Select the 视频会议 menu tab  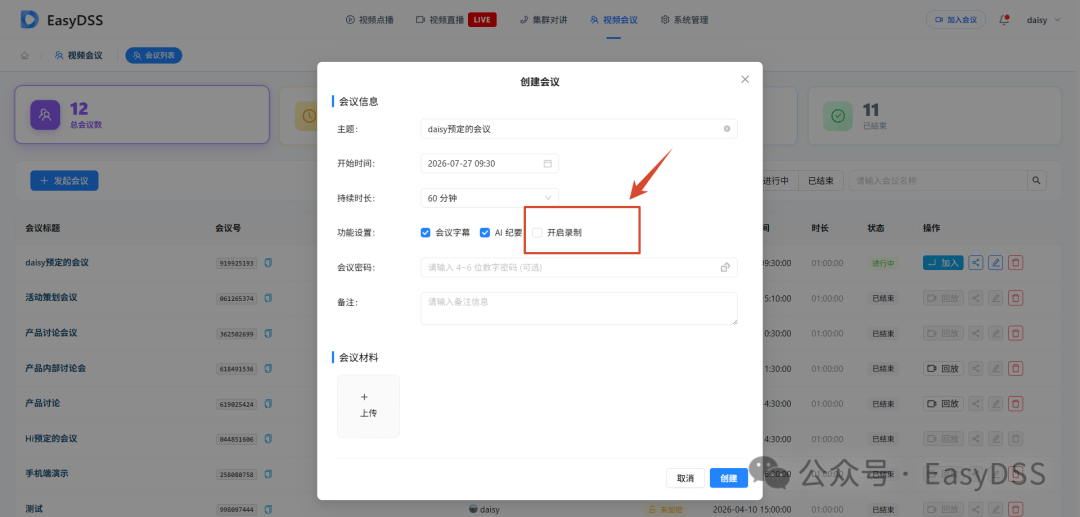click(x=614, y=20)
